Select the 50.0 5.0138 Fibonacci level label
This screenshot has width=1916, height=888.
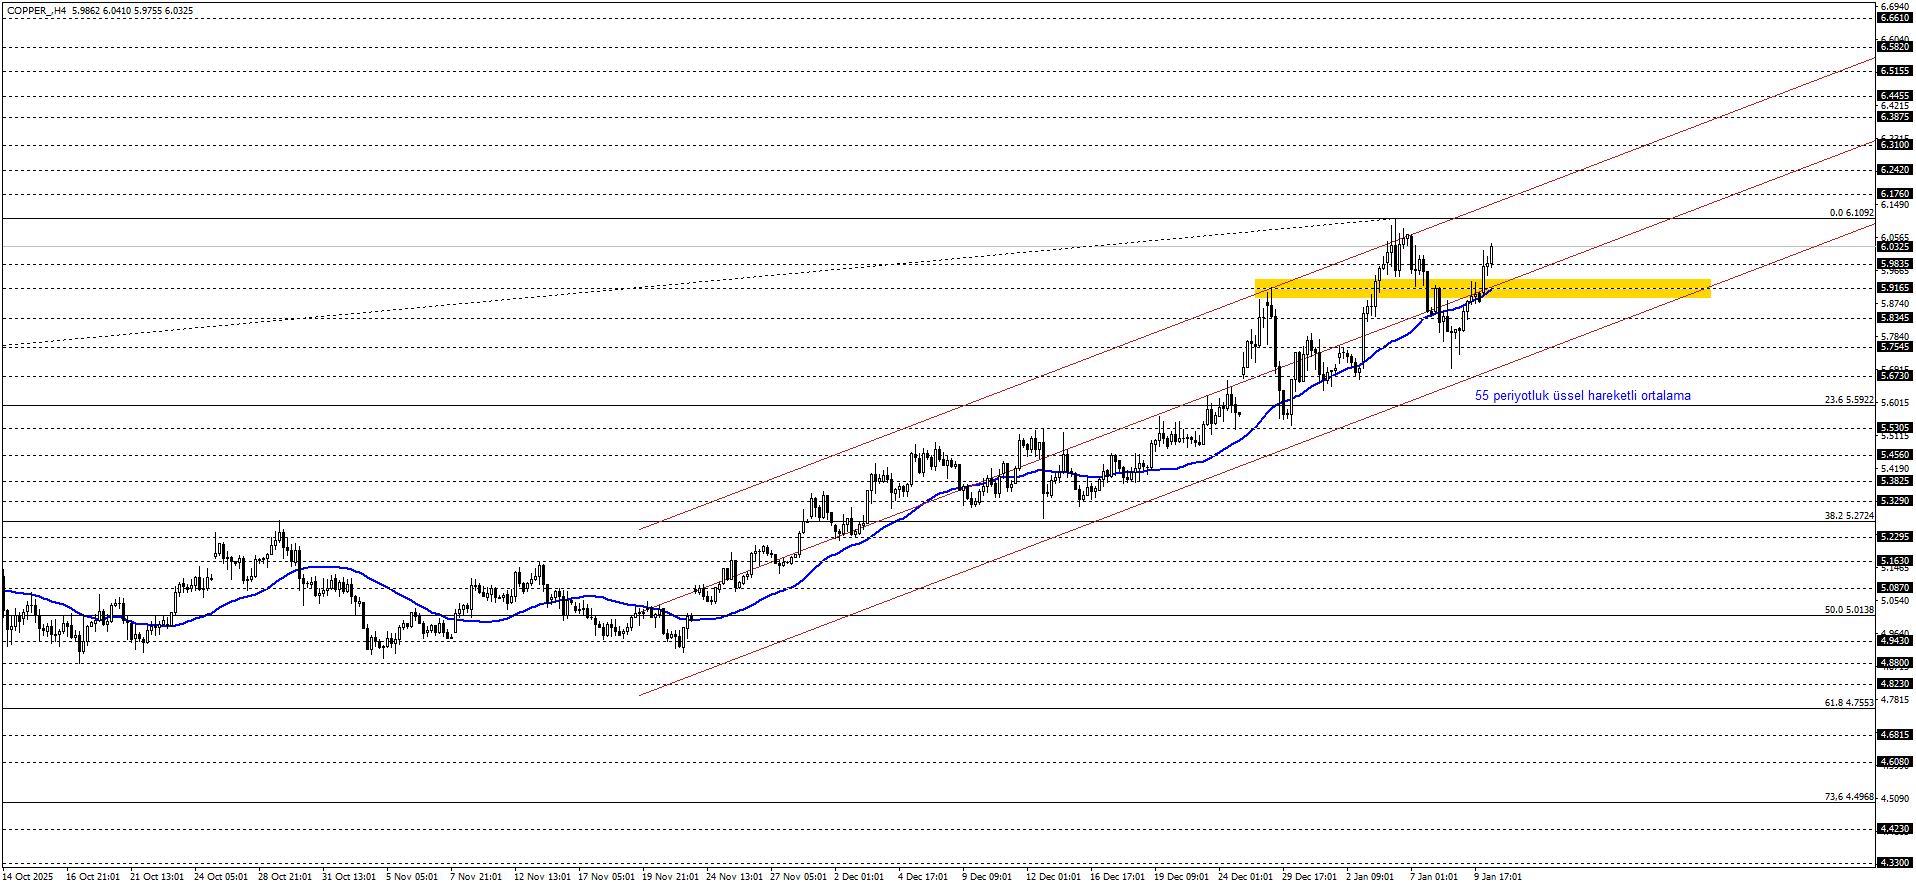(x=1848, y=610)
